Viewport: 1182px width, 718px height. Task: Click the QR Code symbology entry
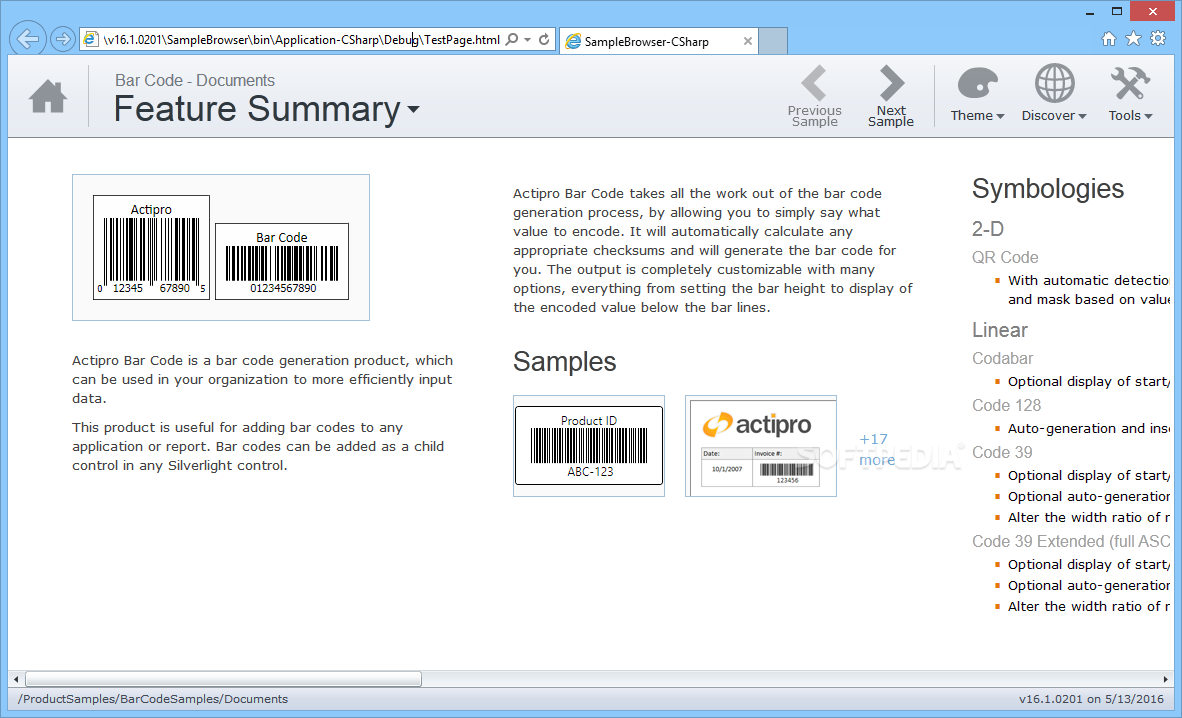tap(1005, 257)
